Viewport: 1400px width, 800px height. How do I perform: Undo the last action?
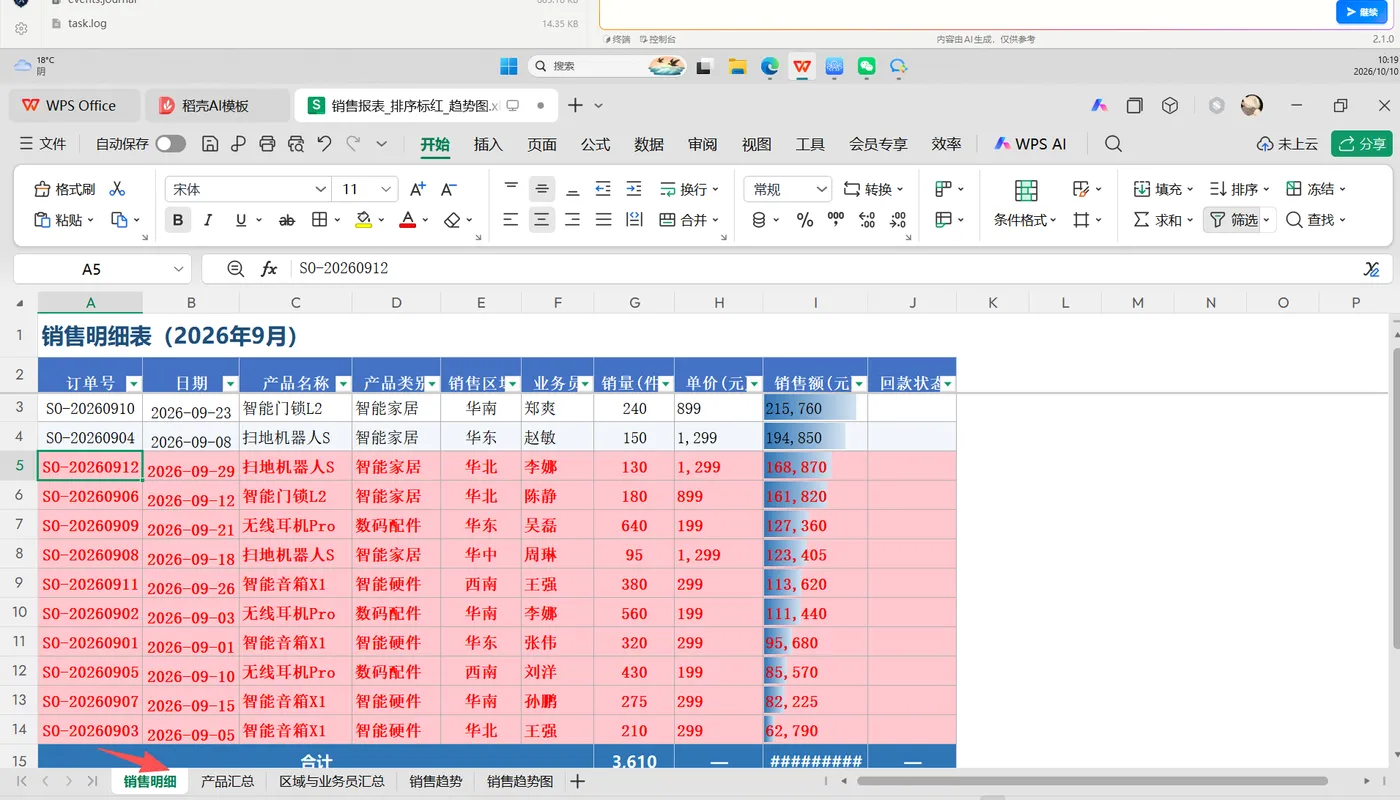tap(324, 144)
